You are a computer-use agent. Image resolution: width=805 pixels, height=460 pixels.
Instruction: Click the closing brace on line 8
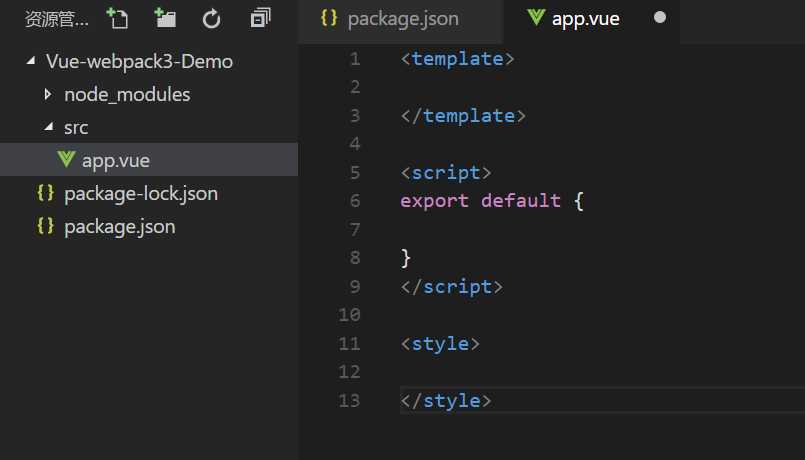click(406, 258)
